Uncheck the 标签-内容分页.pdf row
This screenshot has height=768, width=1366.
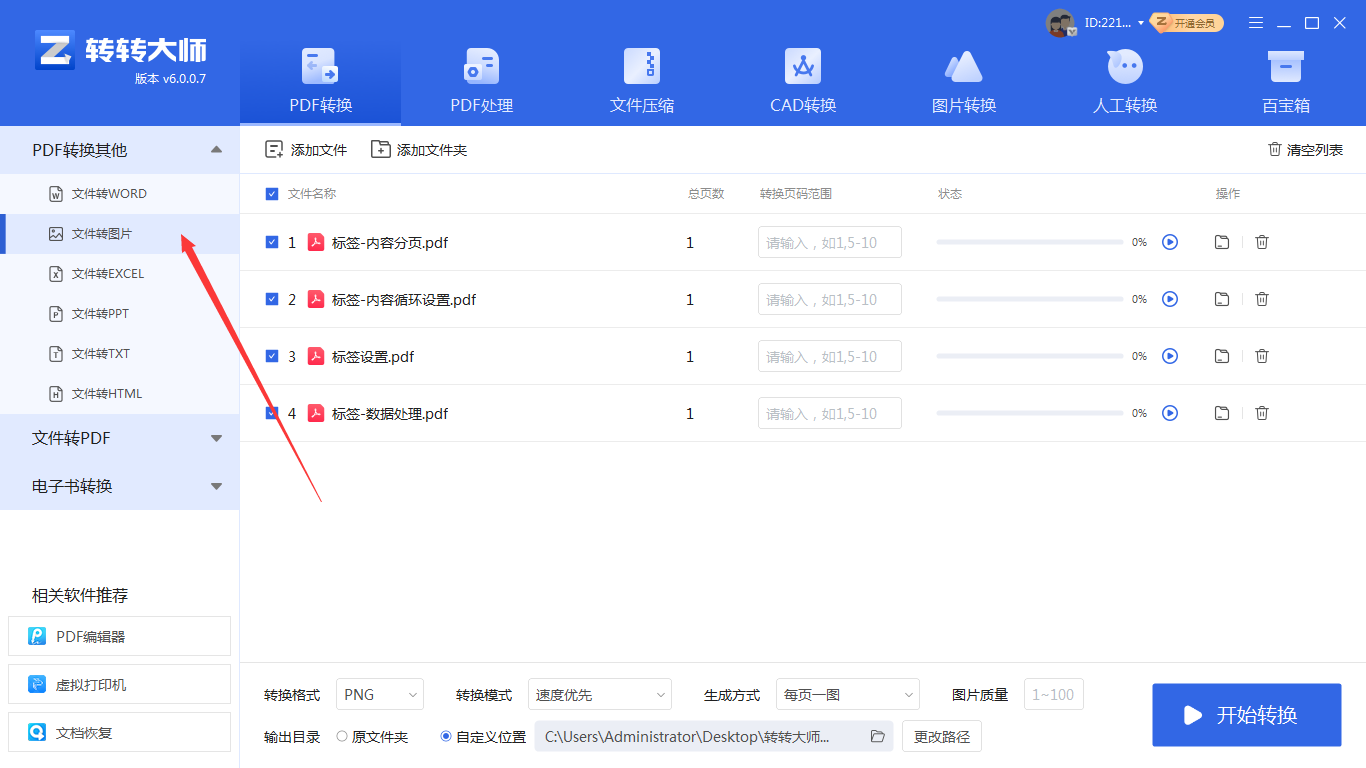coord(271,241)
